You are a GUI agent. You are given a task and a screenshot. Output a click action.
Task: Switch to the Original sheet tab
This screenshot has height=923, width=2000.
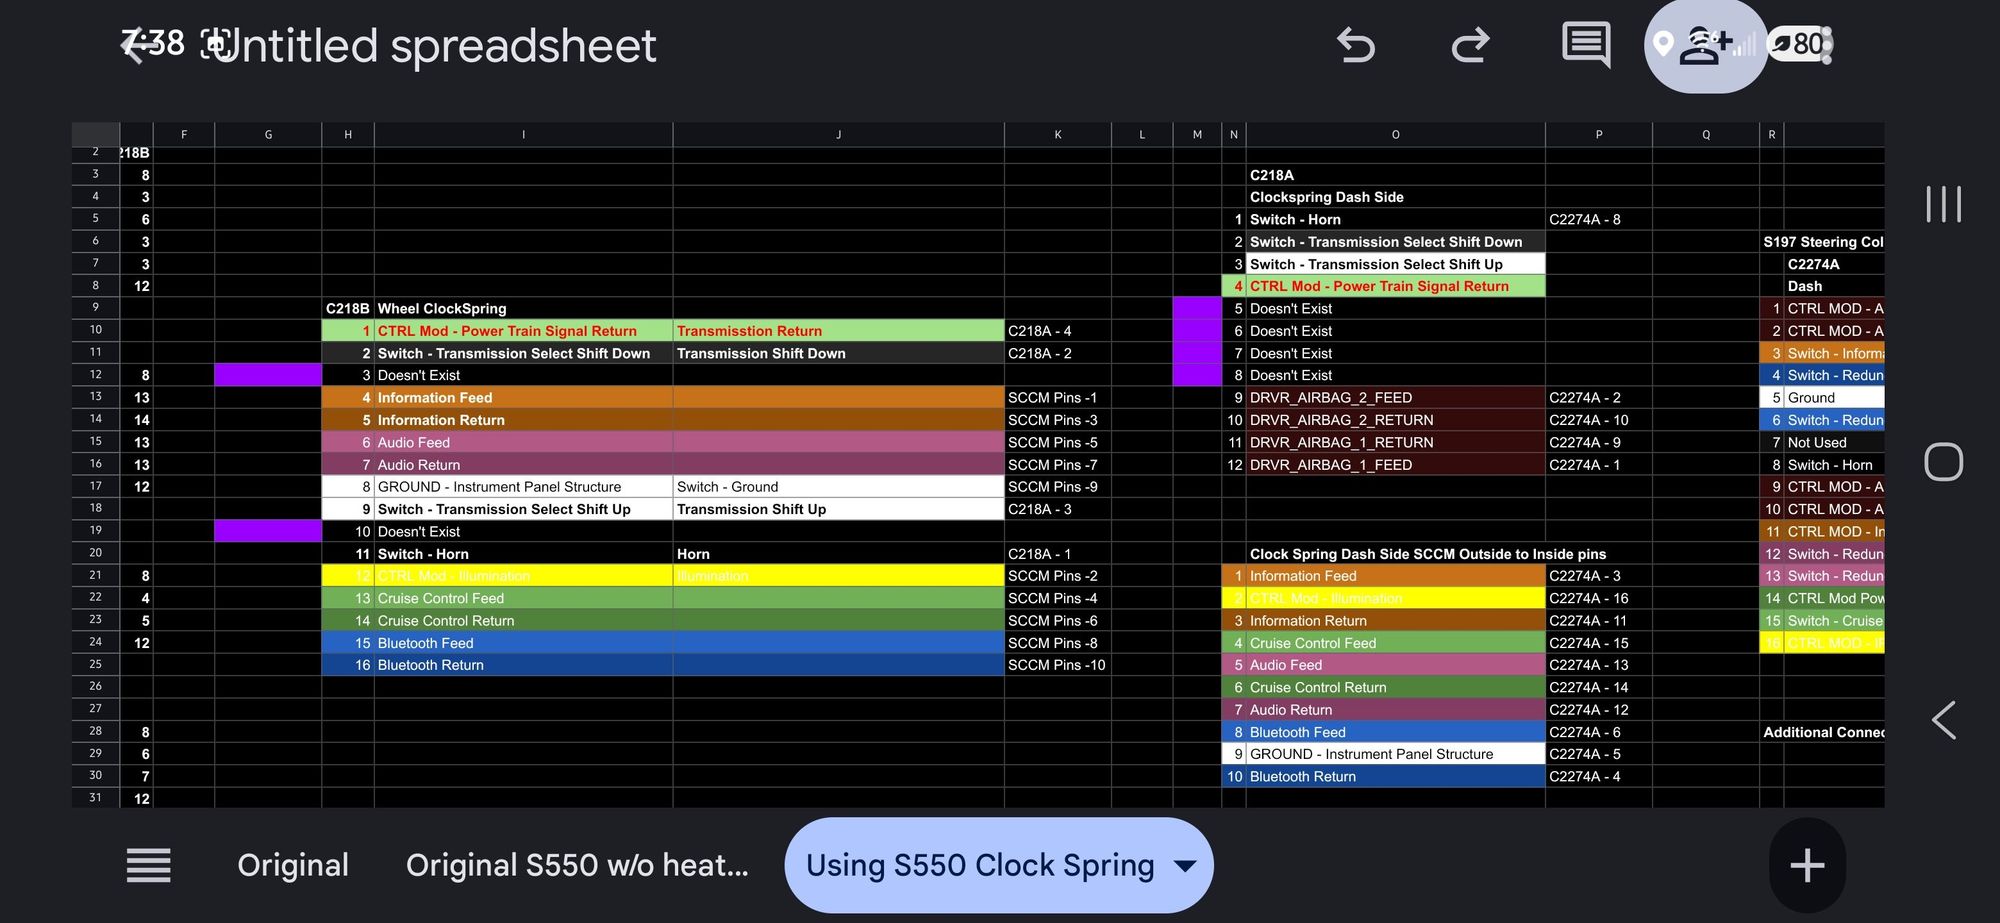click(x=293, y=865)
